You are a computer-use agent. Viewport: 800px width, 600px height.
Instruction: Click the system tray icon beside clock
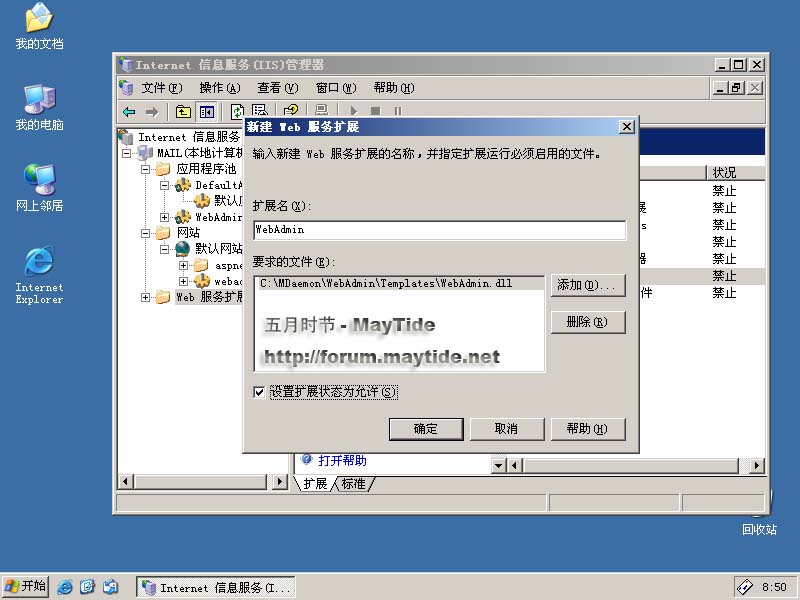pyautogui.click(x=745, y=587)
